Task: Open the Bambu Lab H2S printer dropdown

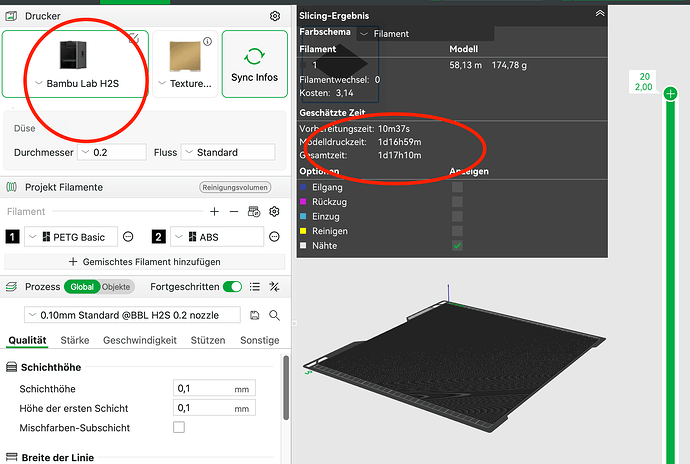Action: (x=77, y=84)
